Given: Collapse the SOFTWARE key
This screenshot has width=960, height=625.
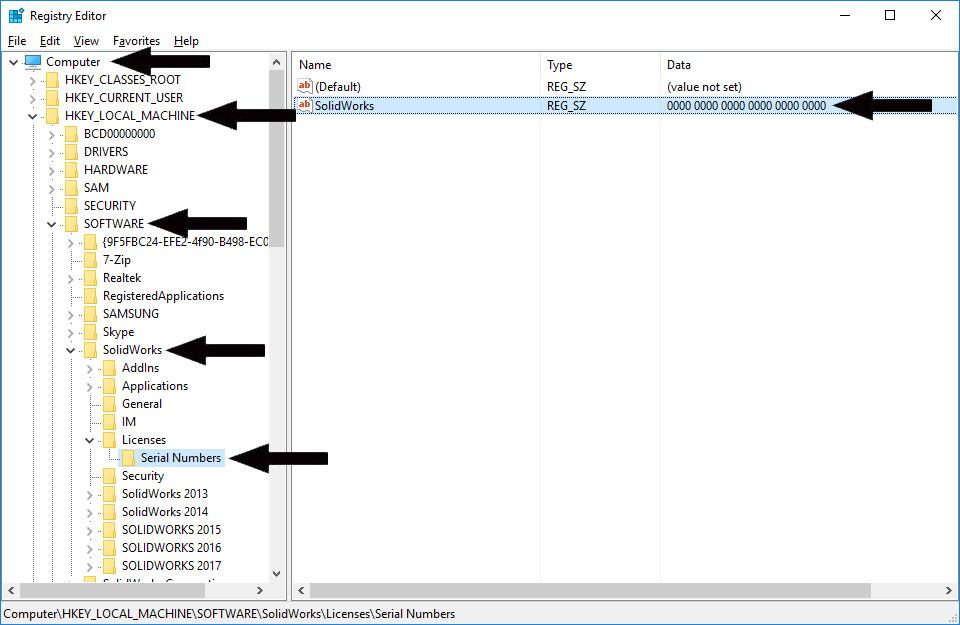Looking at the screenshot, I should point(51,225).
